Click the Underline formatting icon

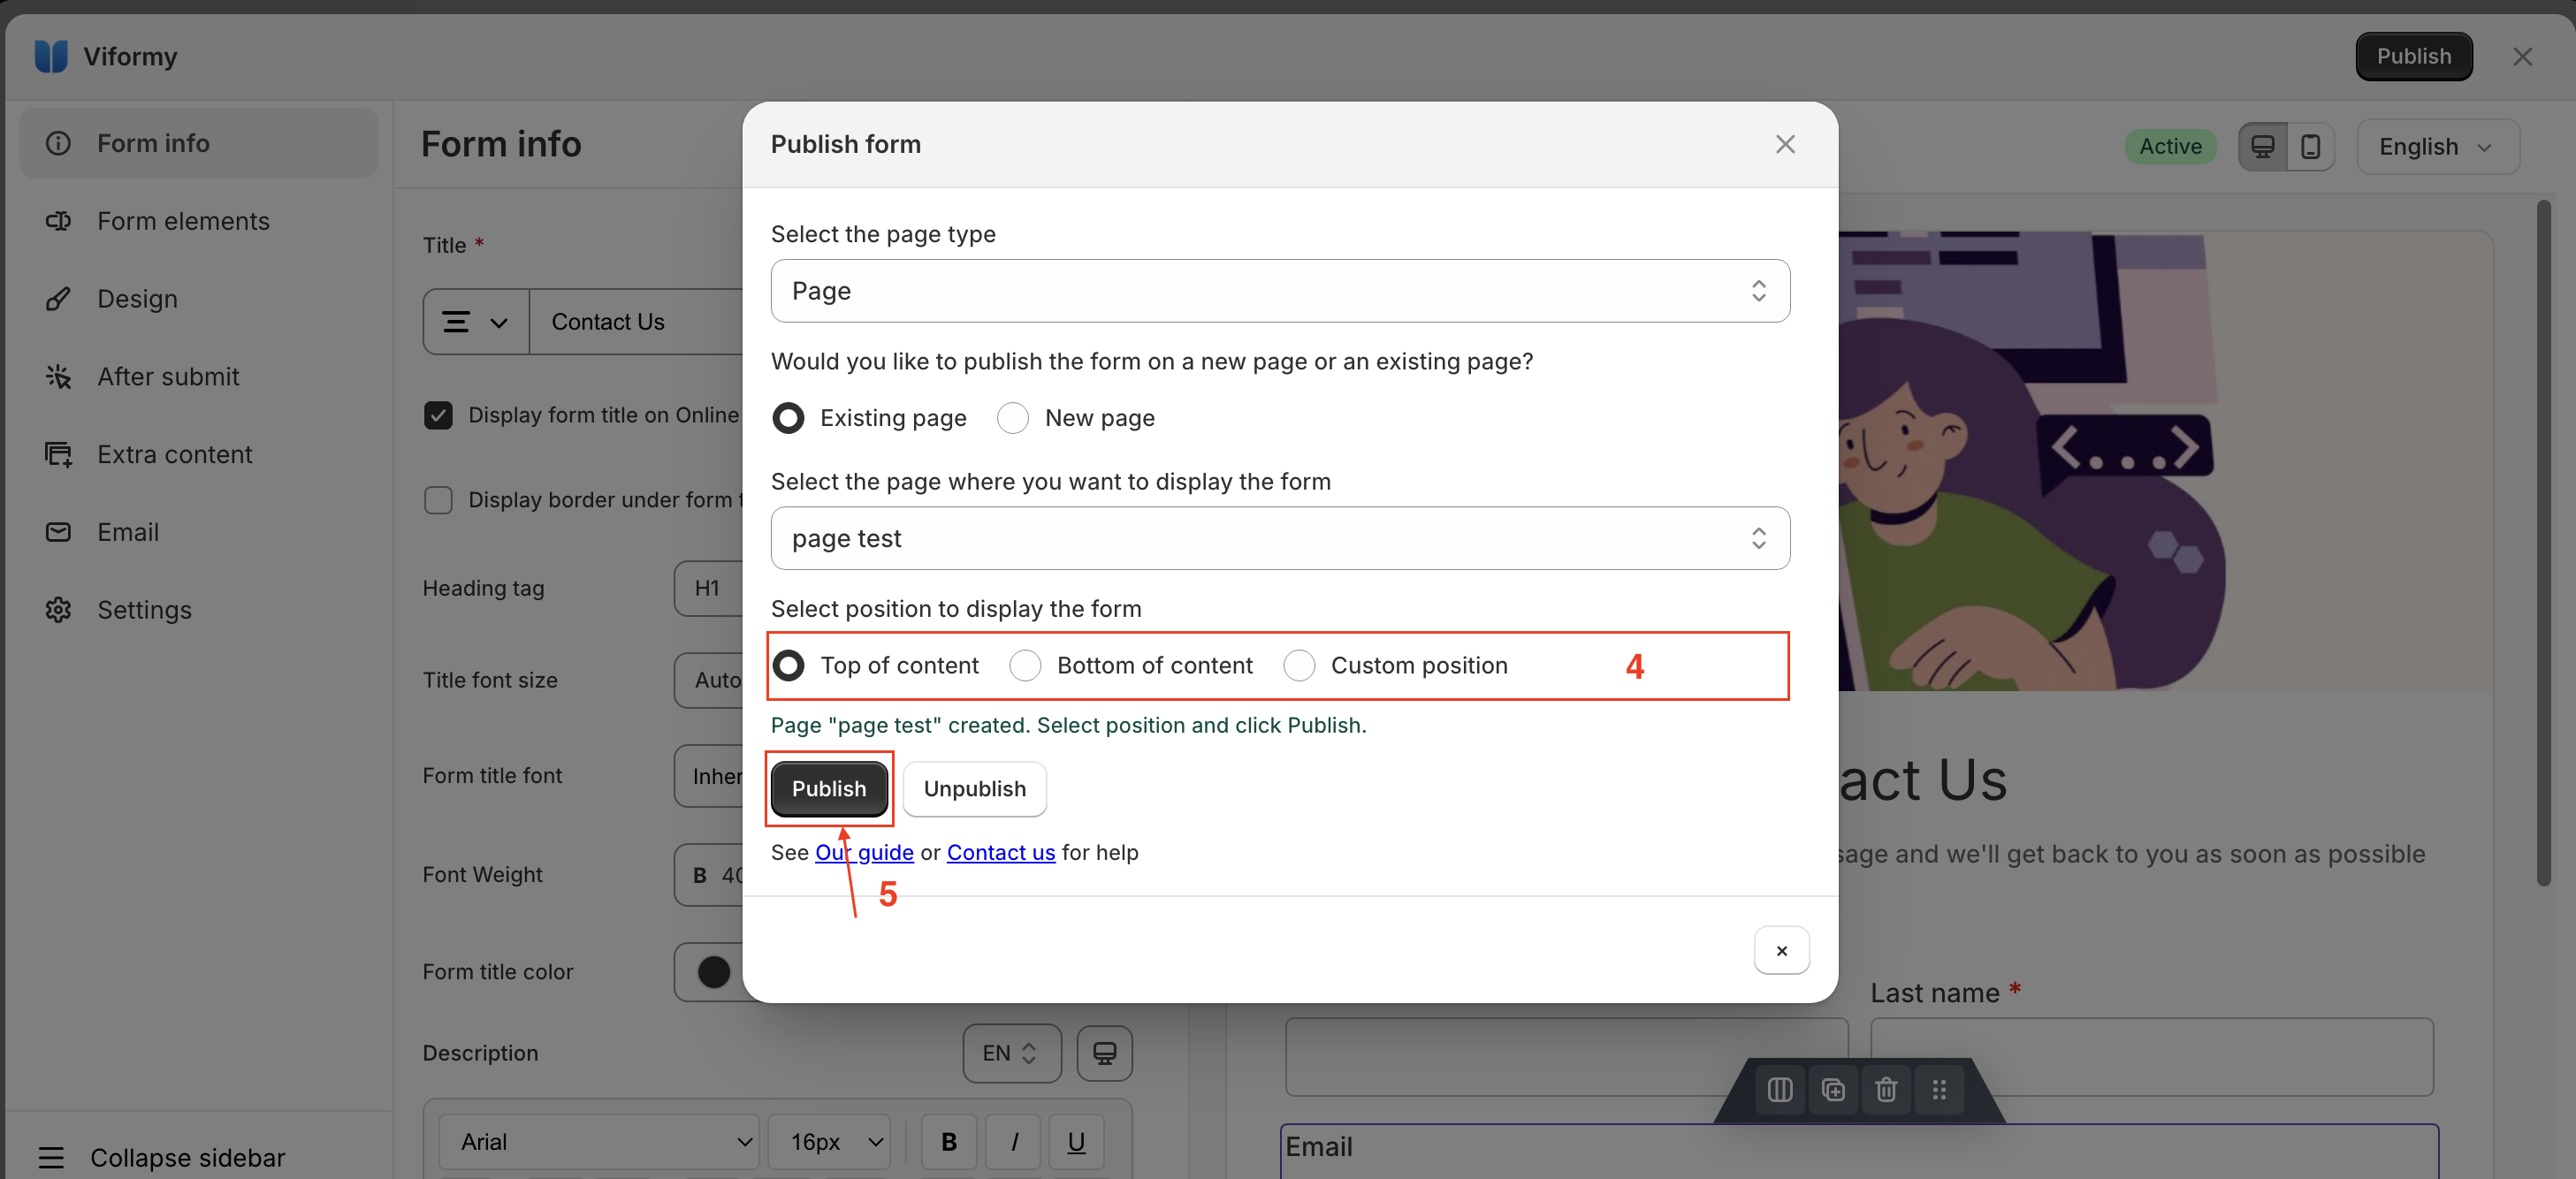point(1076,1142)
